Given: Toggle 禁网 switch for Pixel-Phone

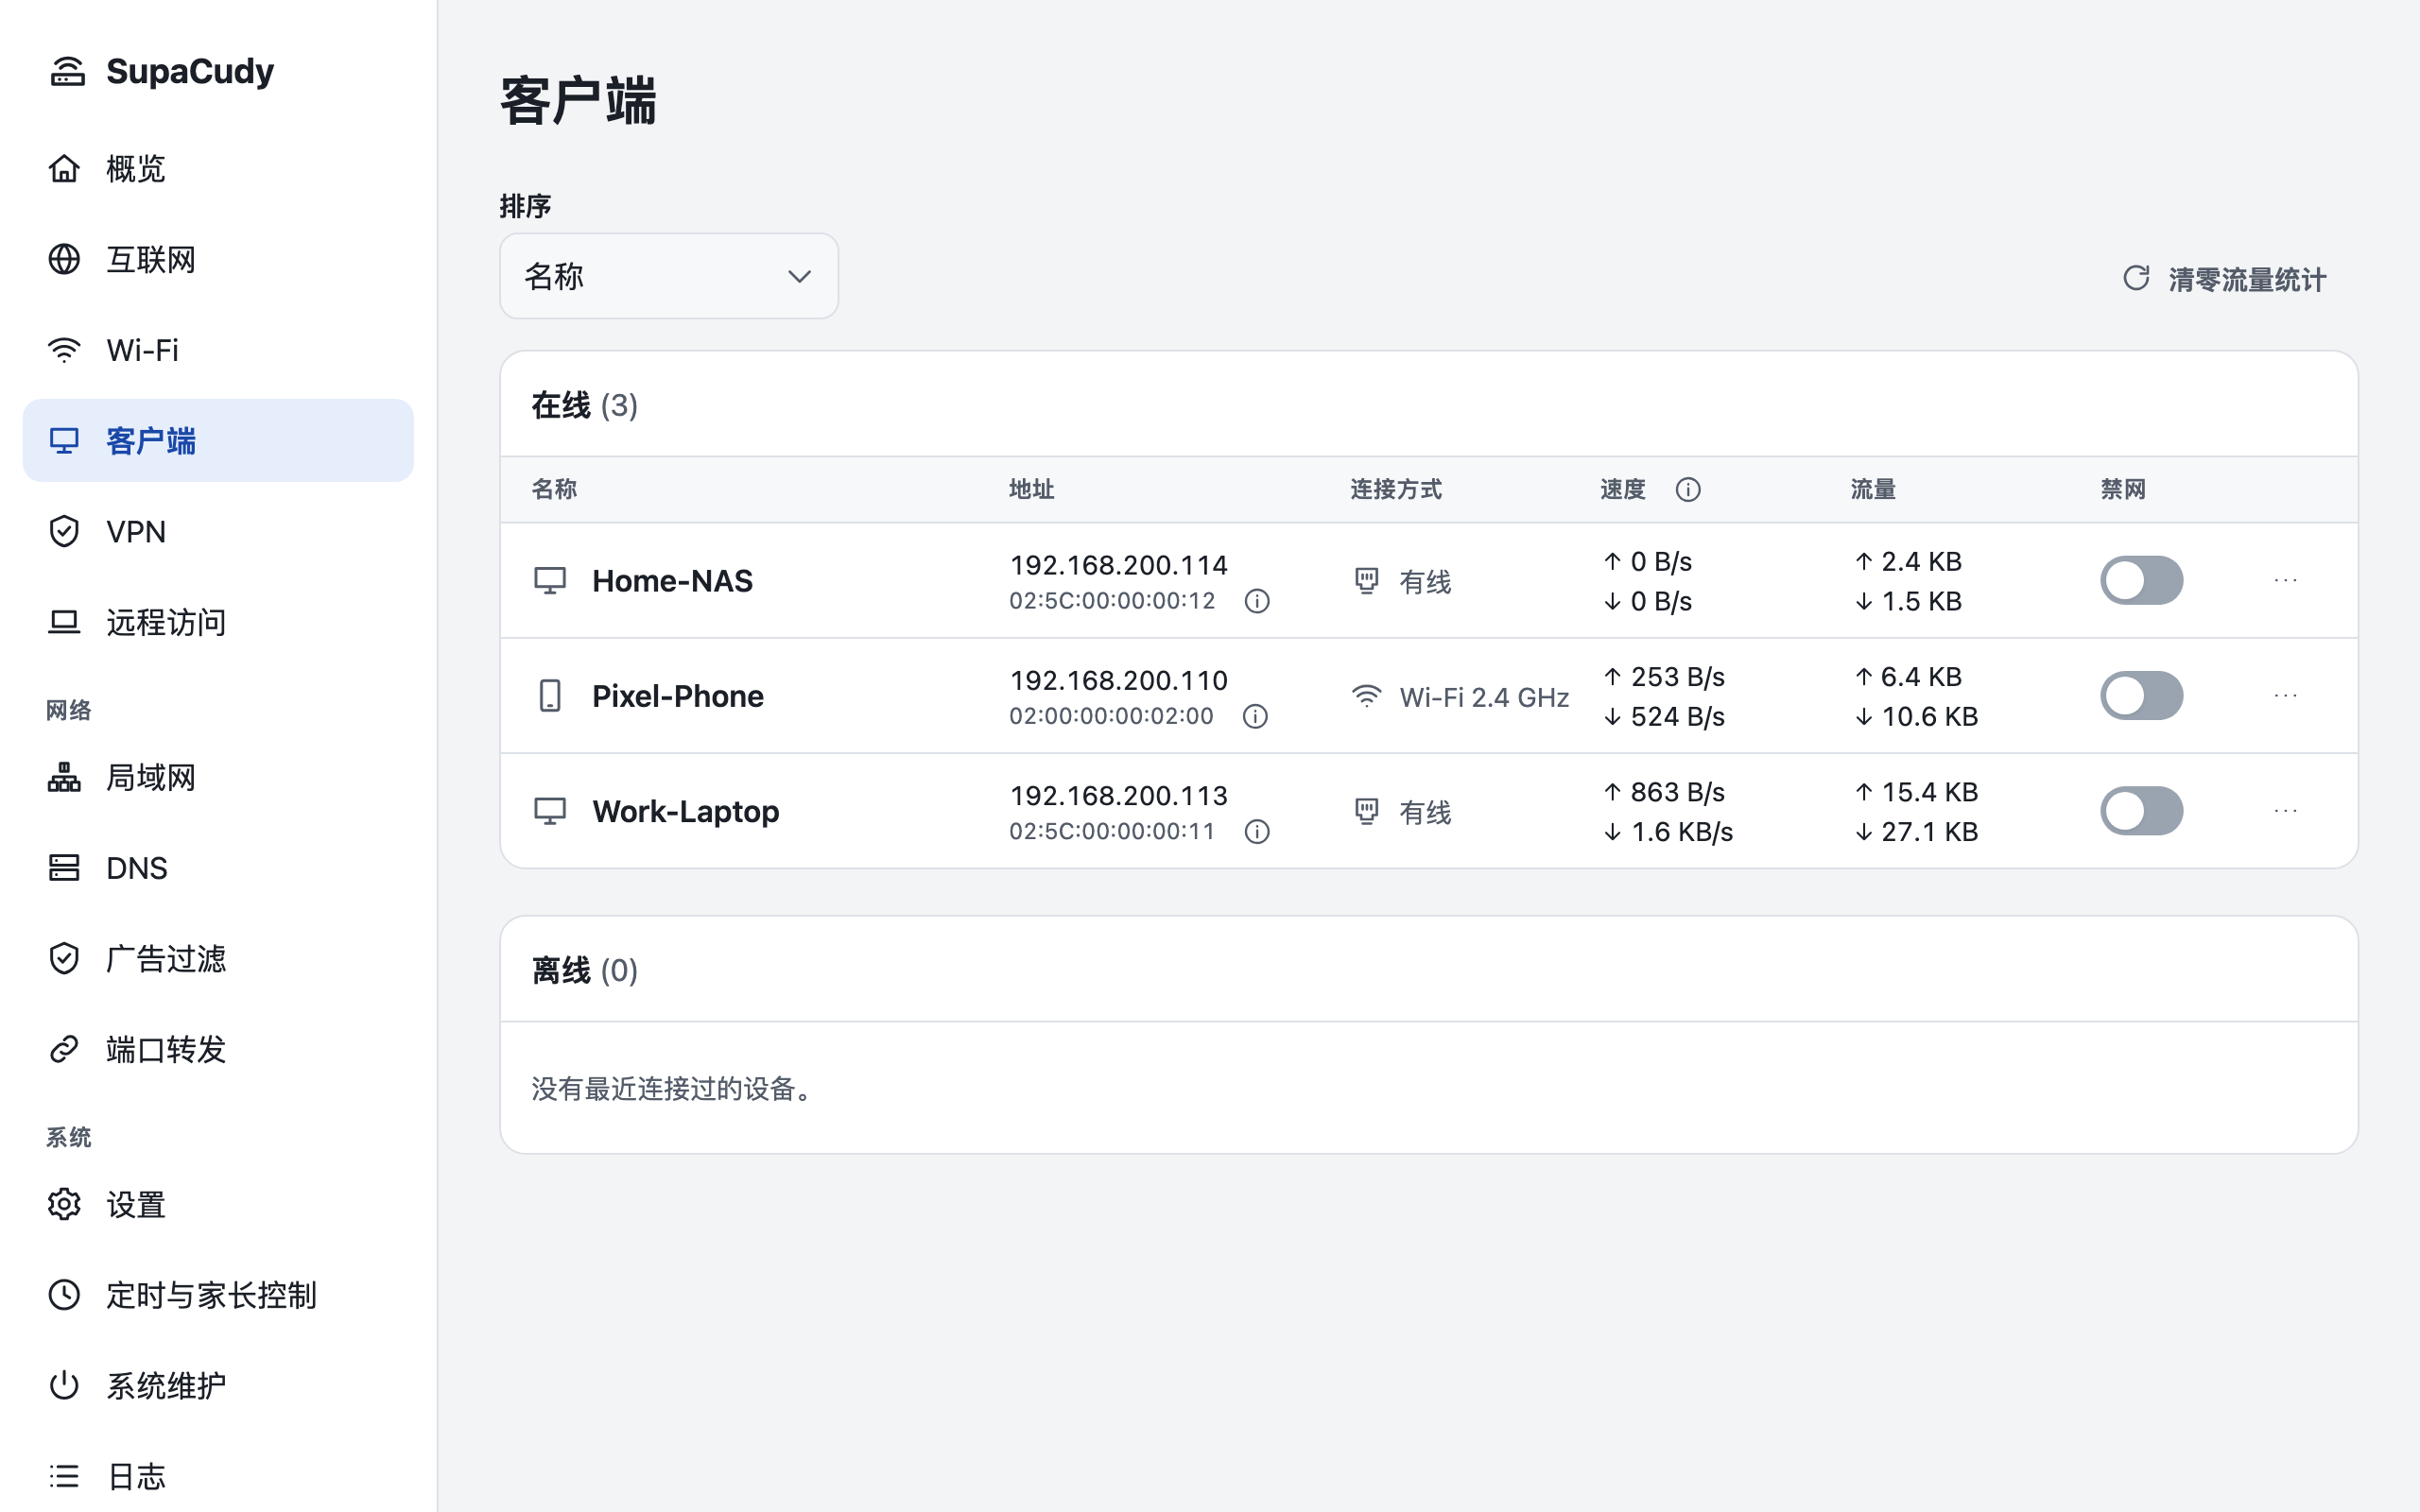Looking at the screenshot, I should point(2141,695).
